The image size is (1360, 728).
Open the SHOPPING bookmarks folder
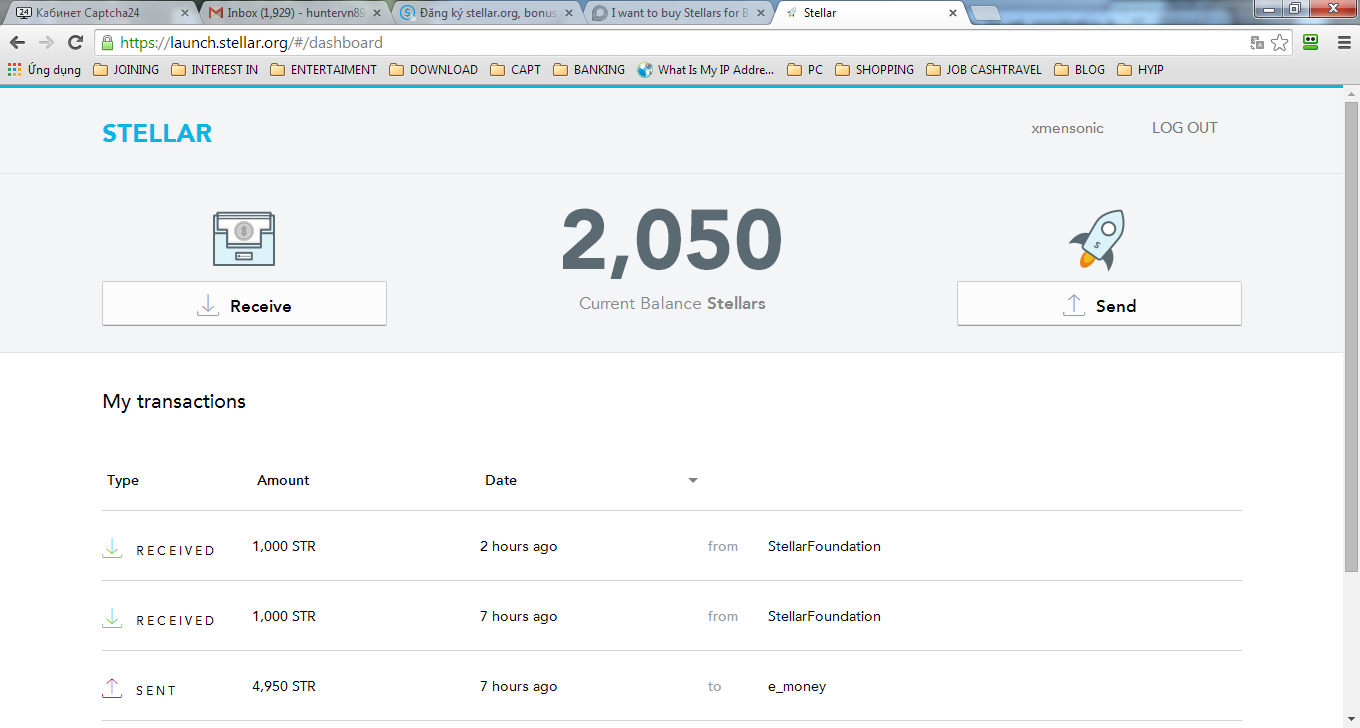874,70
